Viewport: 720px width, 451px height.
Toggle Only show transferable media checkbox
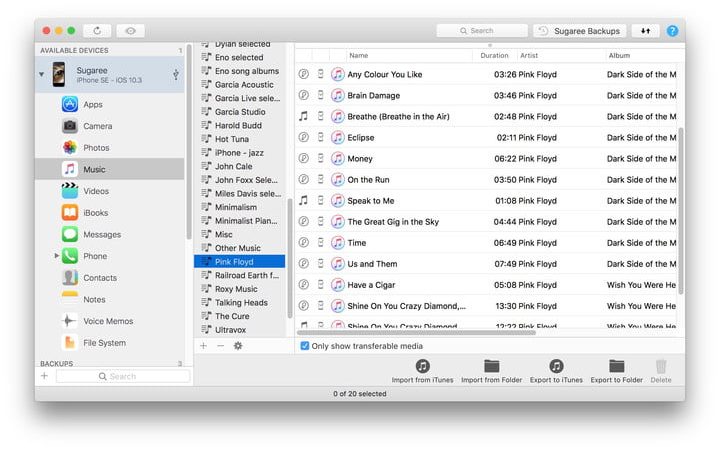click(x=305, y=346)
